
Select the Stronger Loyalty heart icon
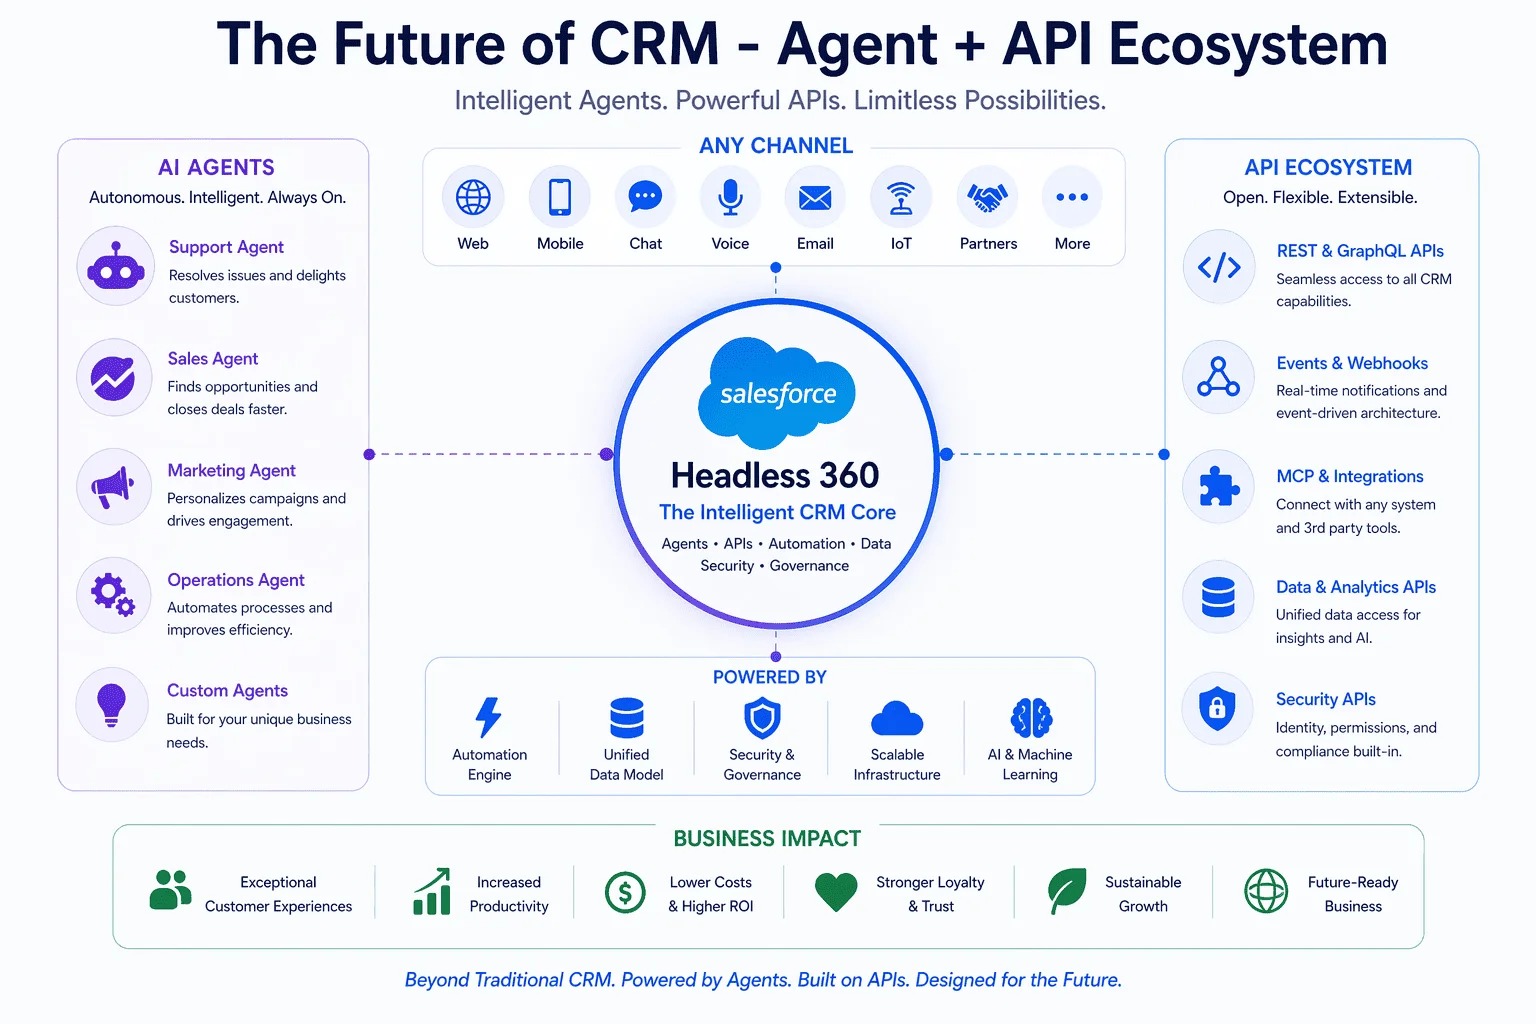(836, 891)
